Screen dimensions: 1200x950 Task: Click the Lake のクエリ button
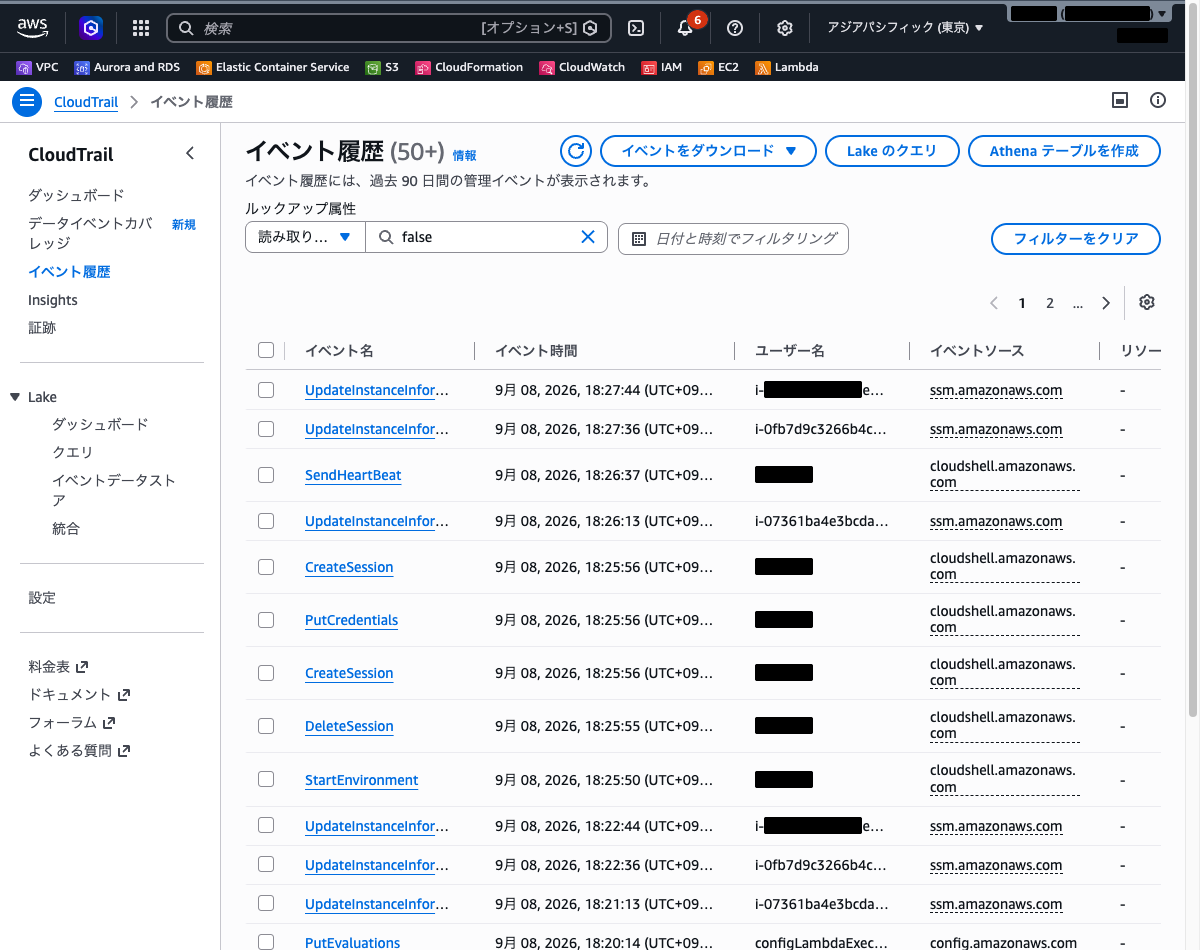[891, 151]
